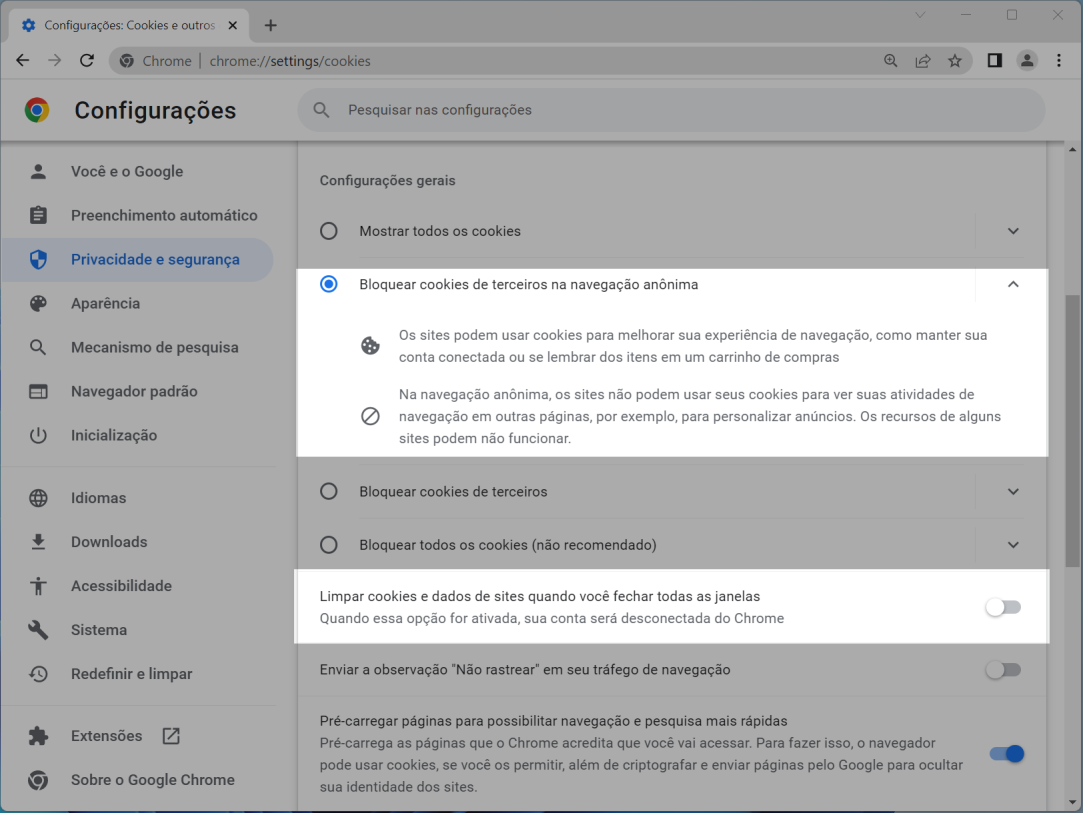This screenshot has height=813, width=1083.
Task: Click the forward navigation arrow
Action: tap(55, 61)
